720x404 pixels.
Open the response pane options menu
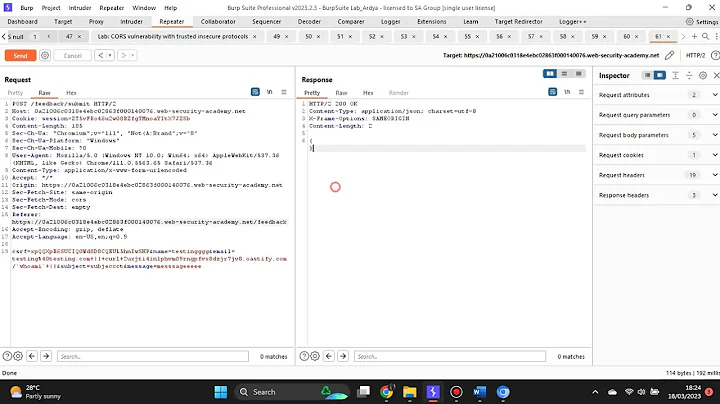pos(581,92)
